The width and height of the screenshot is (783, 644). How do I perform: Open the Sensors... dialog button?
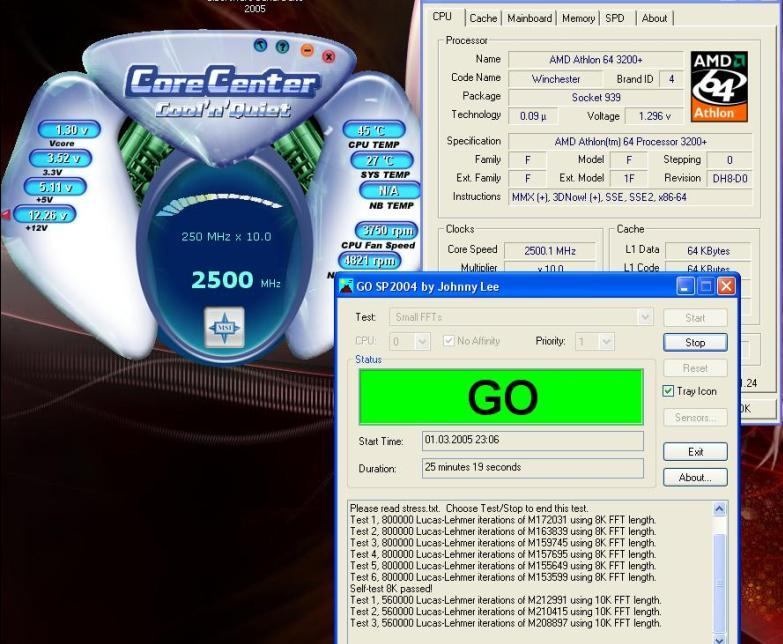click(695, 417)
